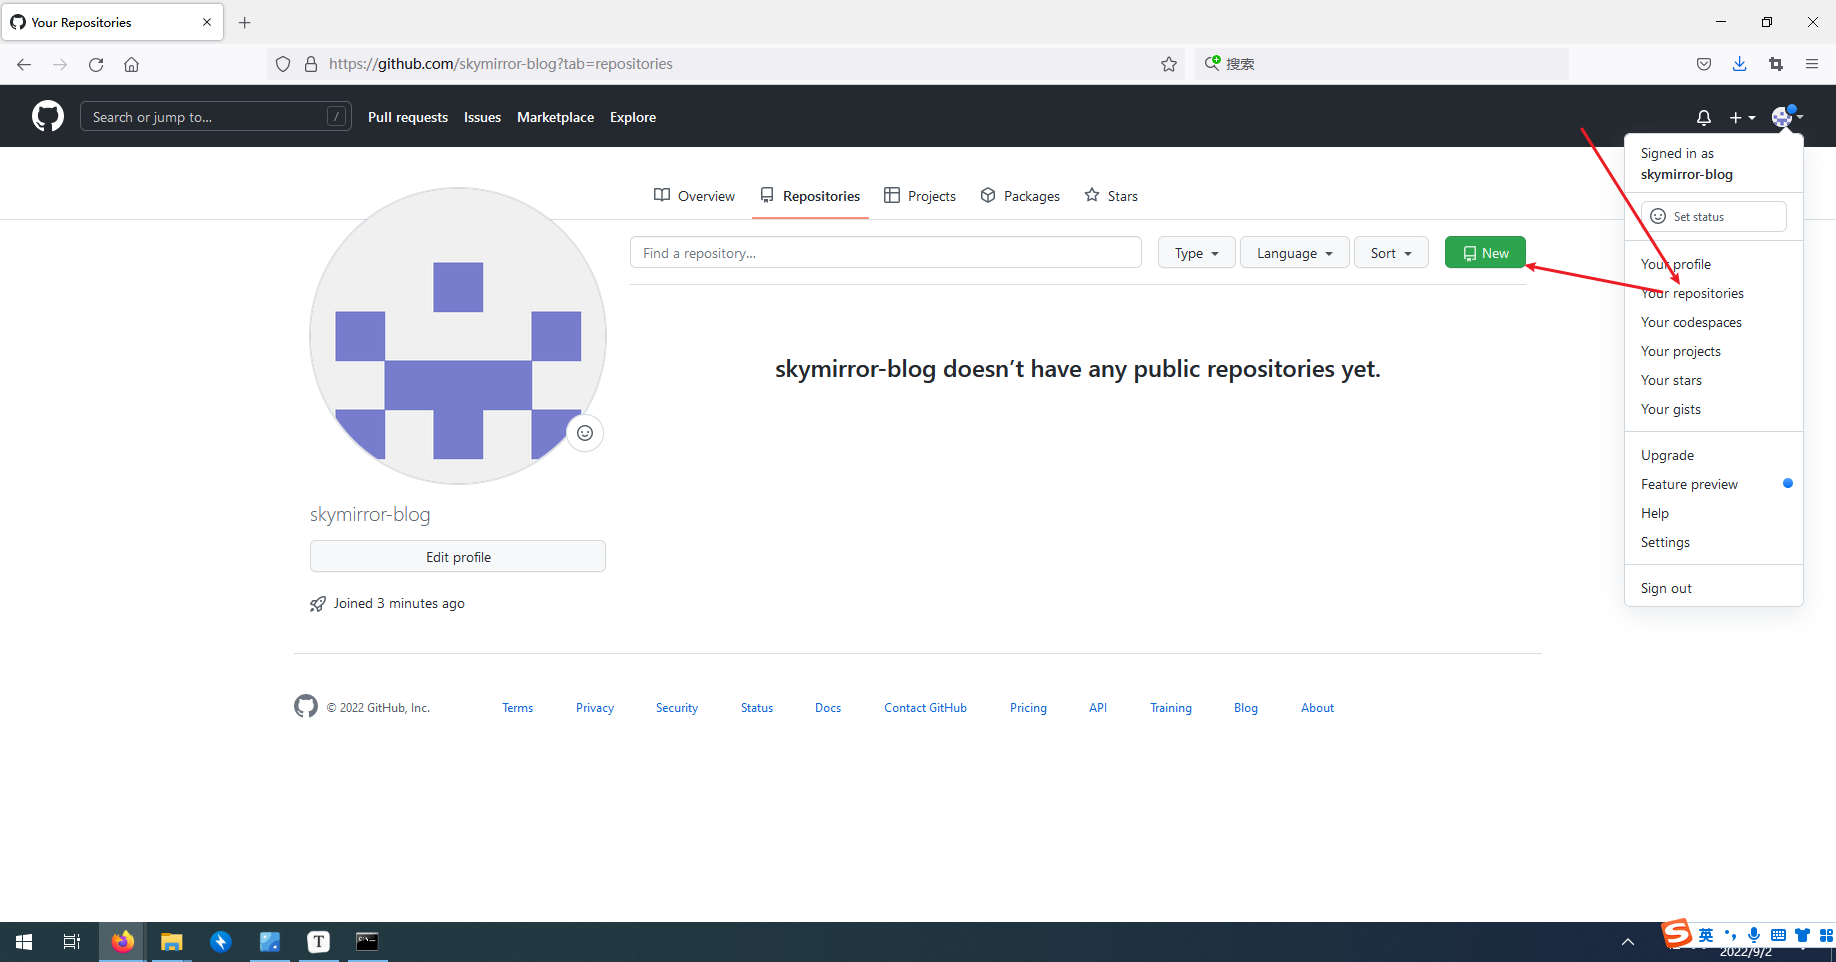
Task: Focus the Search or jump to field
Action: click(x=216, y=117)
